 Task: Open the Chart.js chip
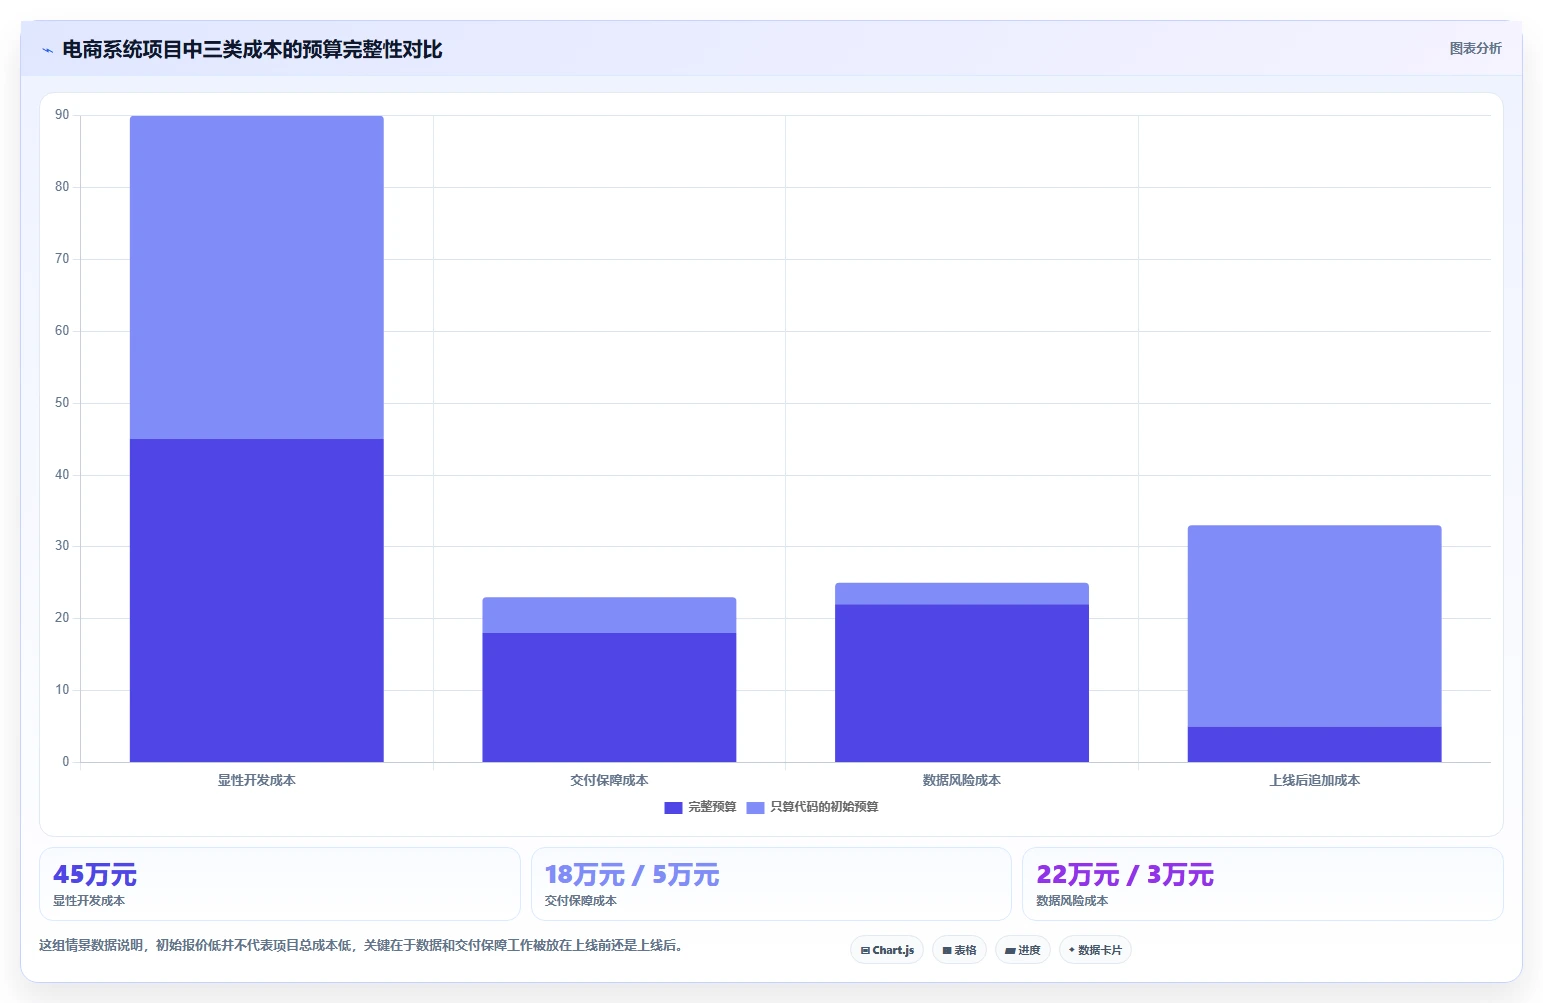887,950
